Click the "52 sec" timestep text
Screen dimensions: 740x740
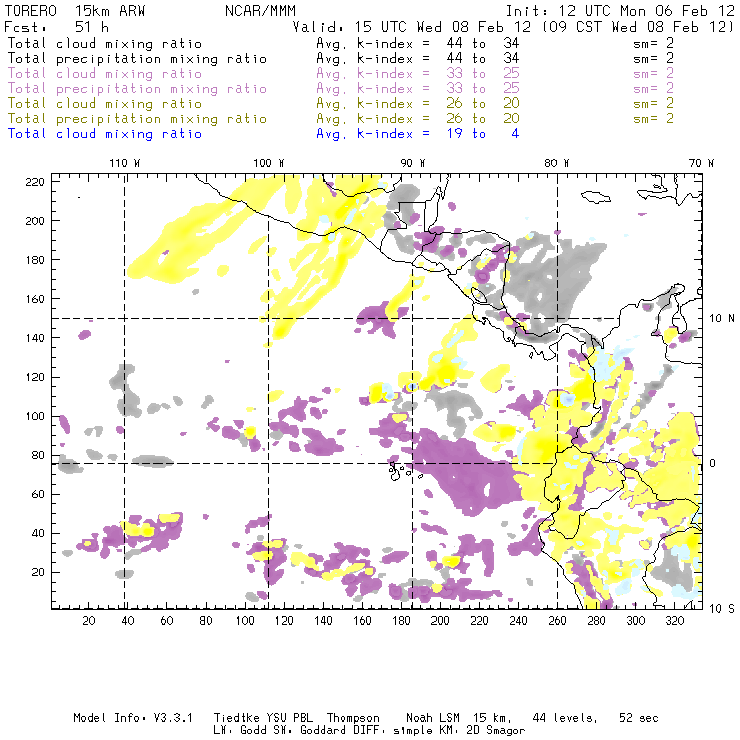tap(639, 718)
